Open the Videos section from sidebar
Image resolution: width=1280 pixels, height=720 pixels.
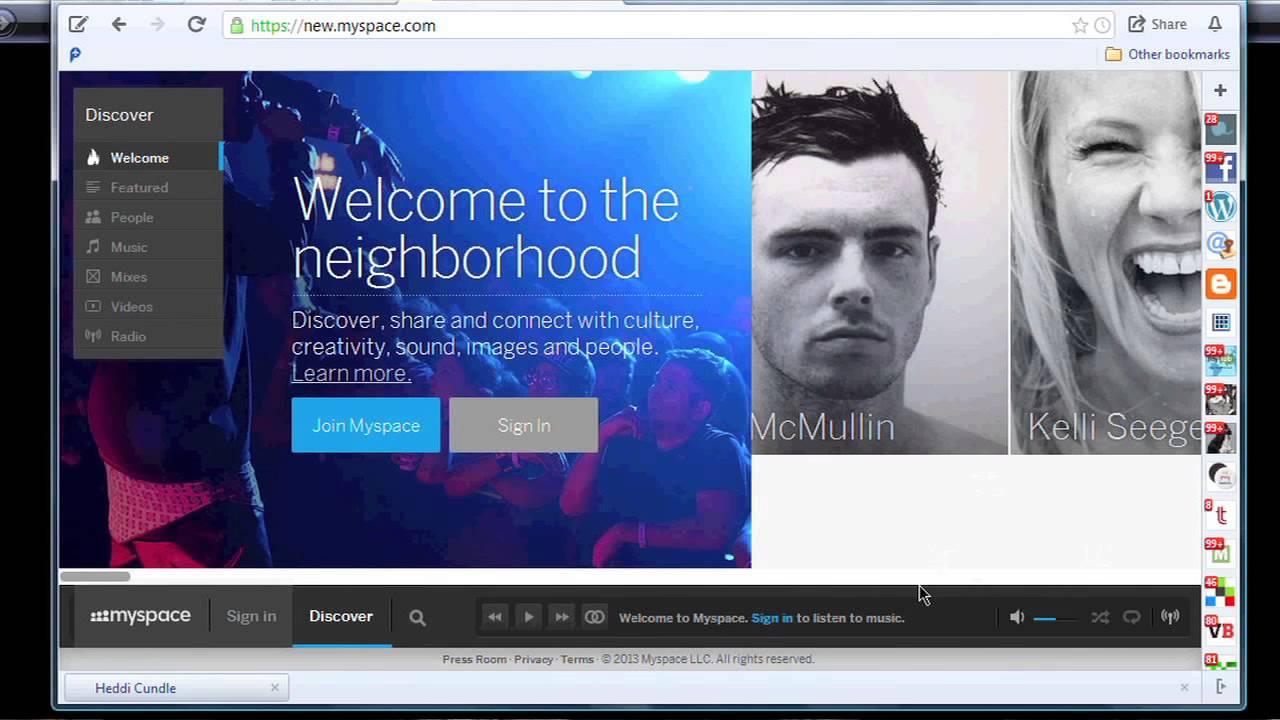(x=131, y=307)
